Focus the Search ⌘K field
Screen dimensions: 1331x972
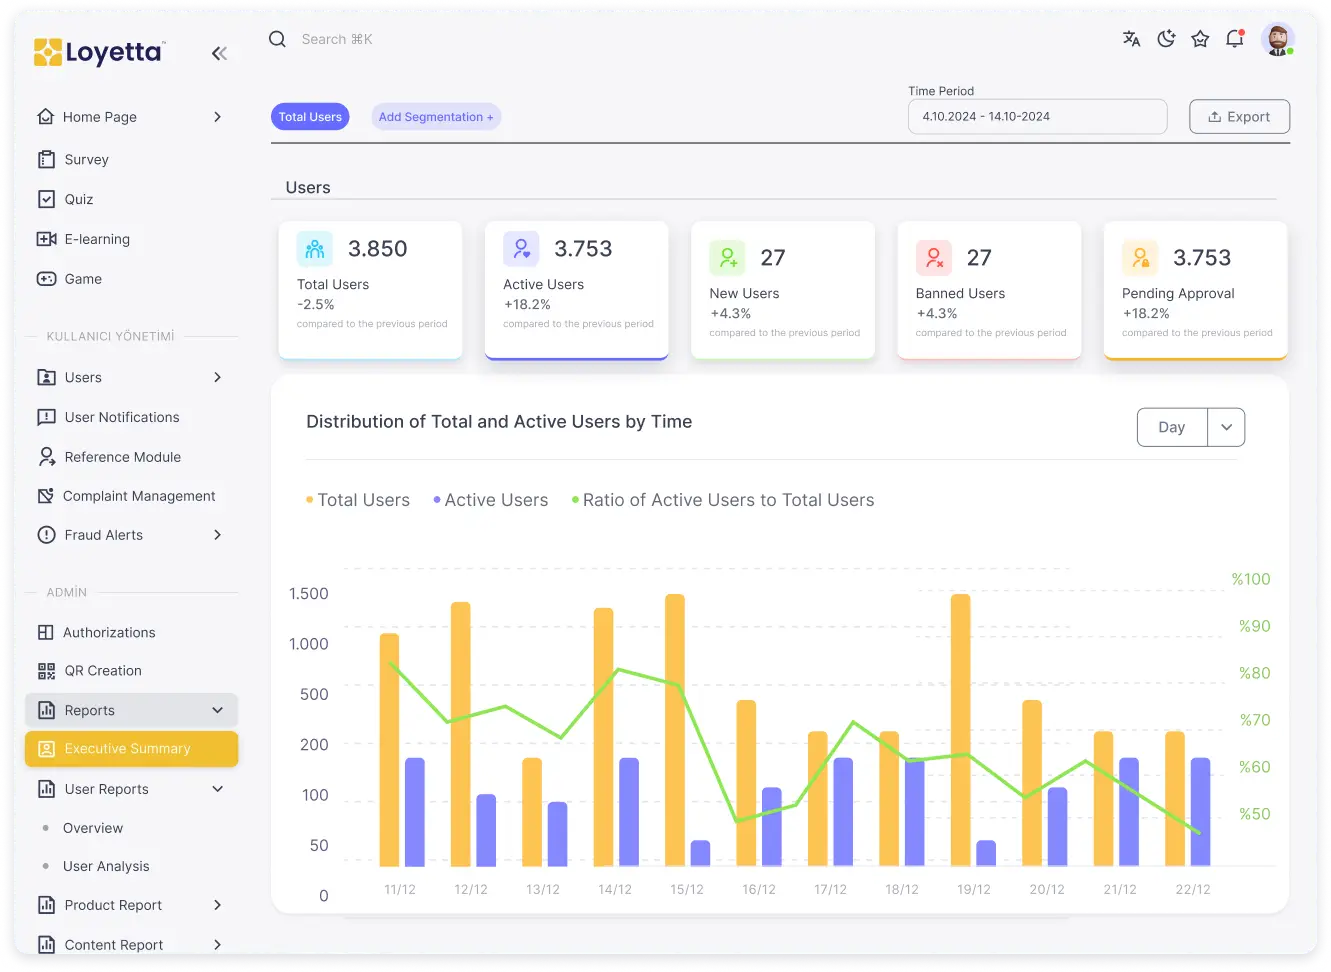pos(337,39)
